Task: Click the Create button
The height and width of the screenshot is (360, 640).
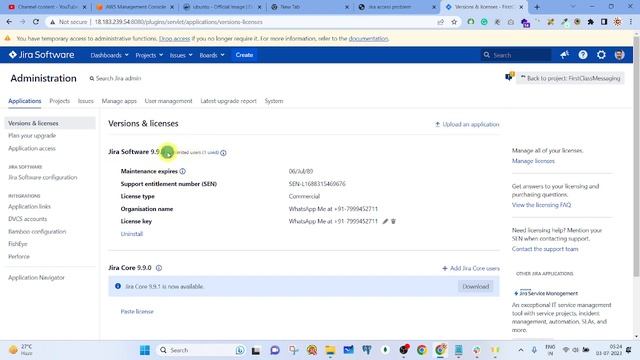Action: coord(244,55)
